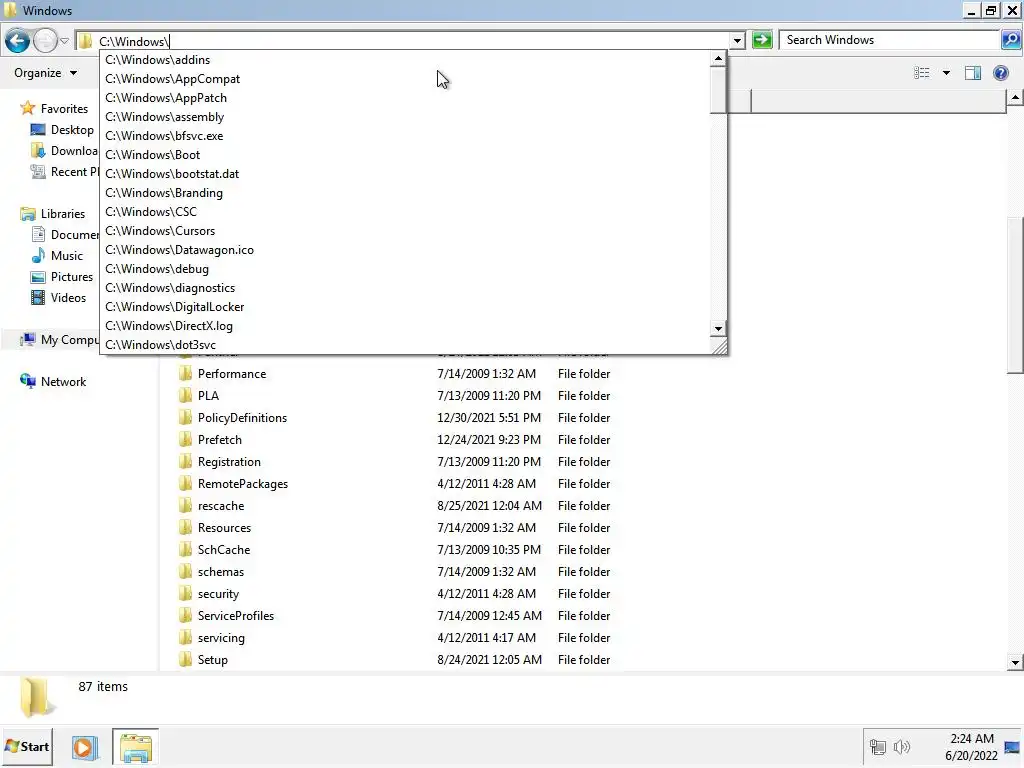Select the rescache folder
Viewport: 1024px width, 768px height.
221,505
